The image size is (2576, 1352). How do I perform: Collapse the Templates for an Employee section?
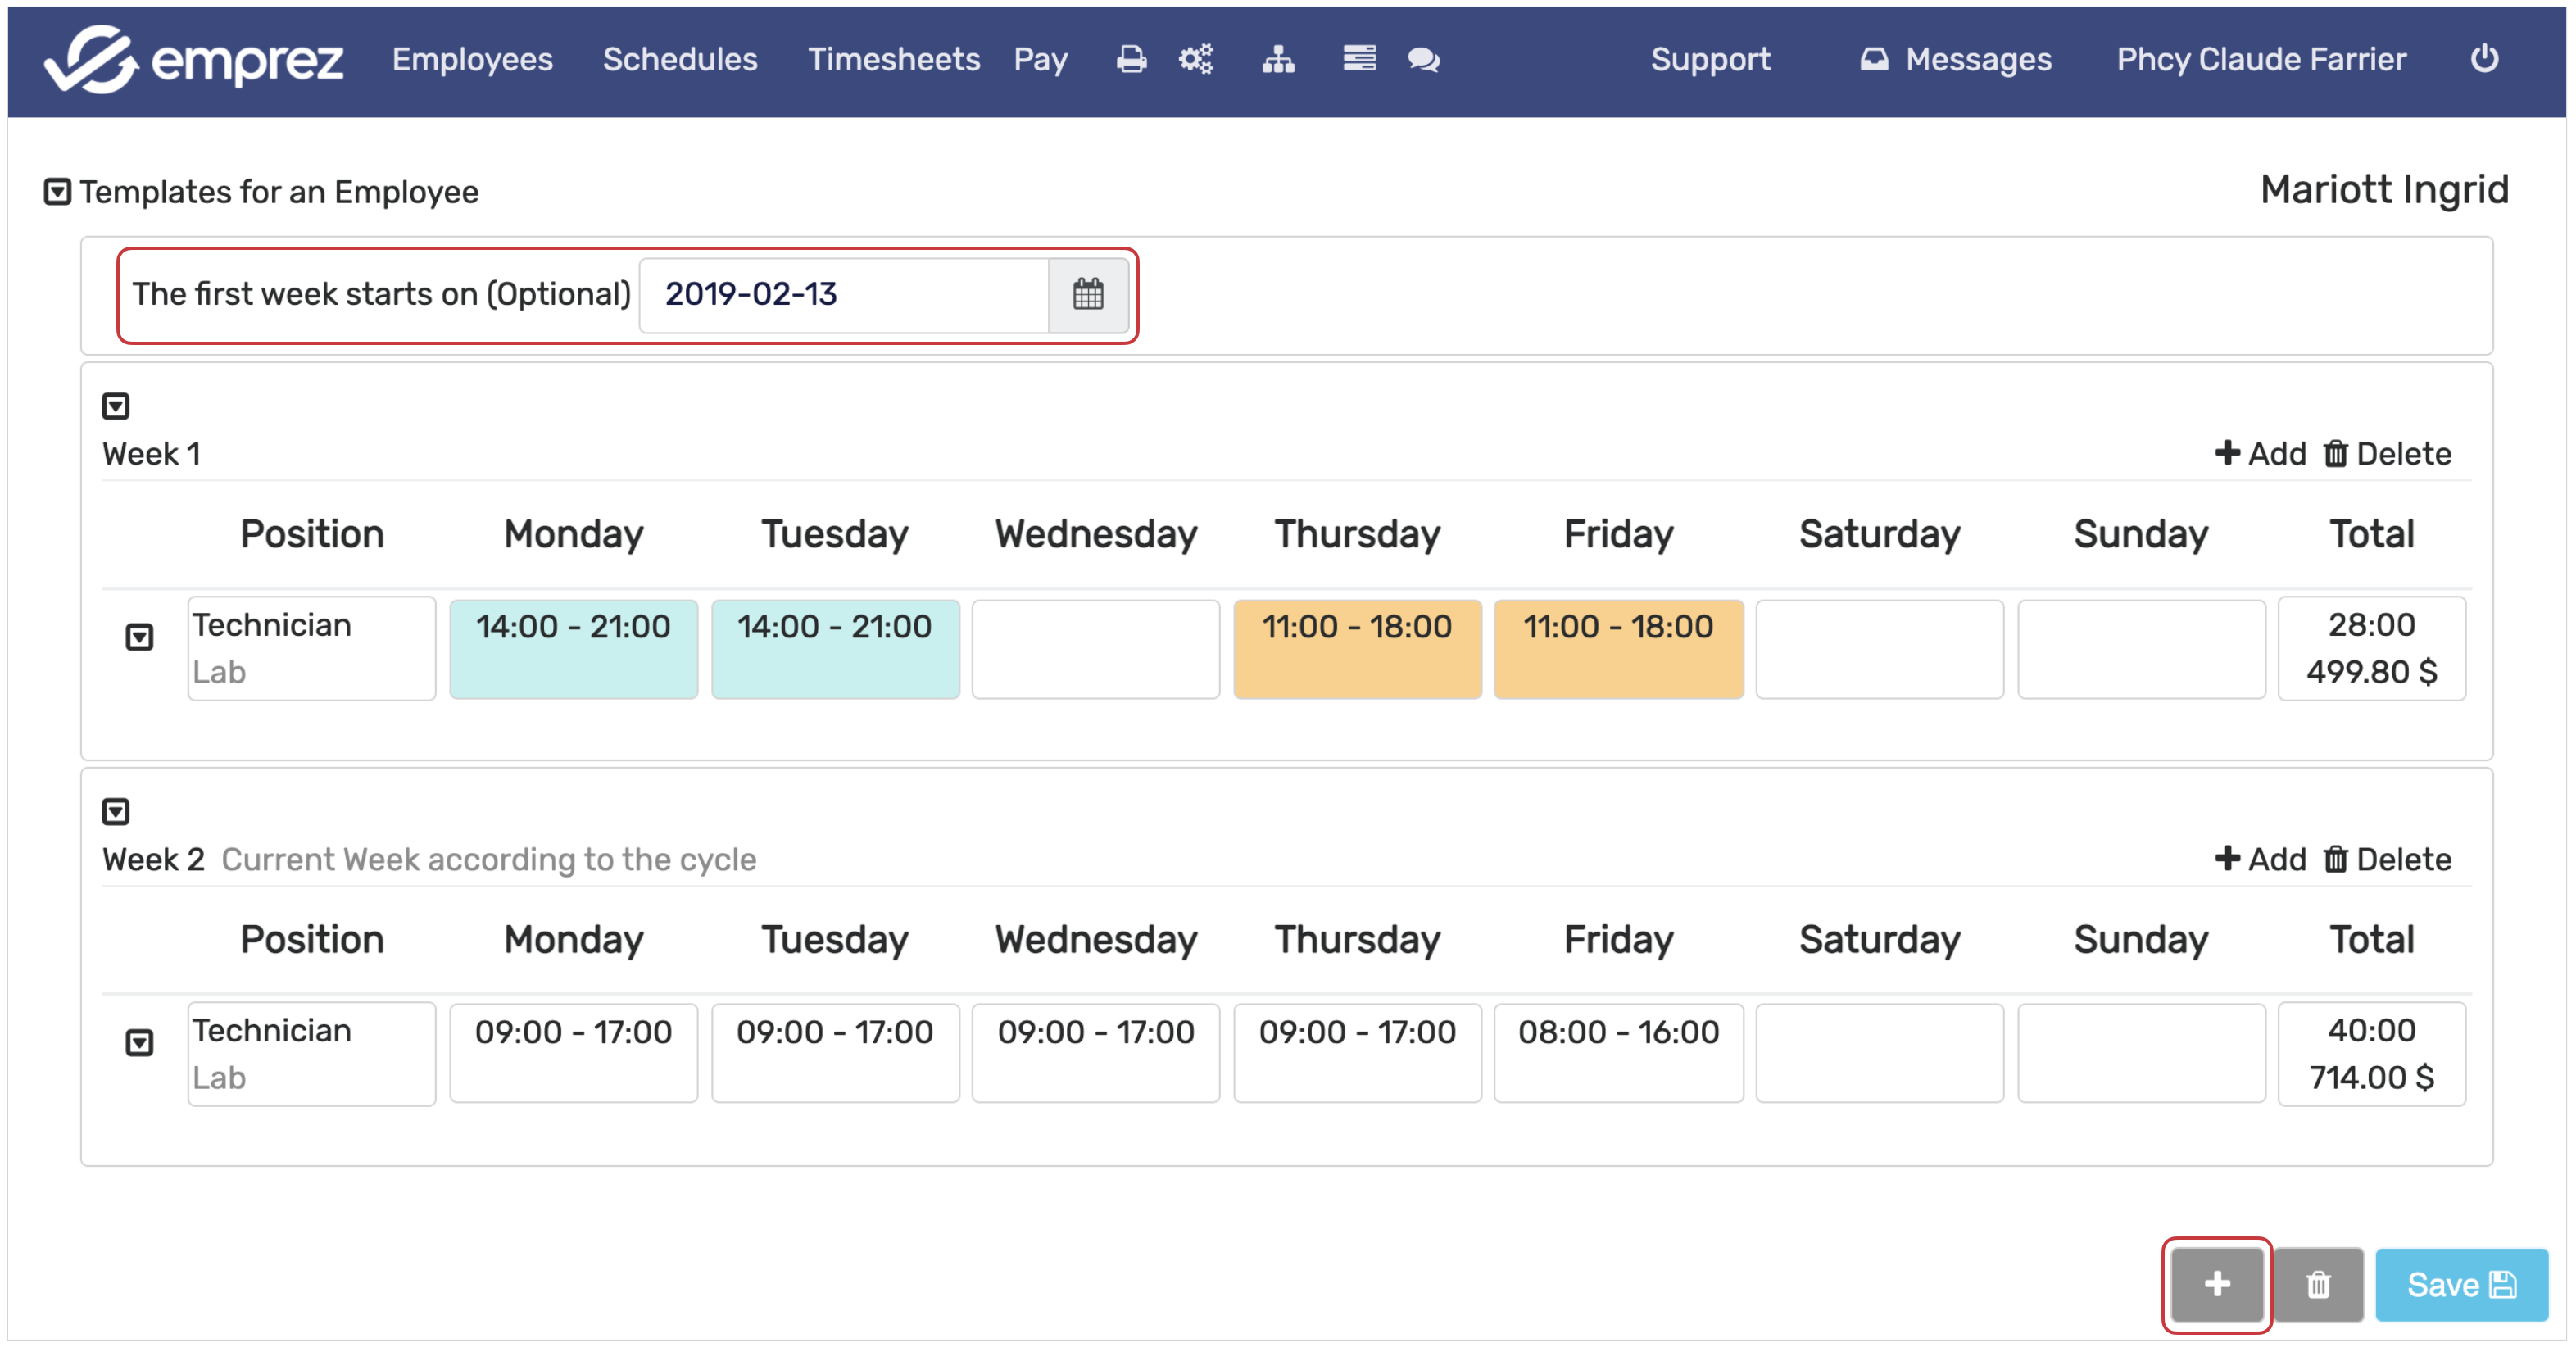[x=57, y=191]
